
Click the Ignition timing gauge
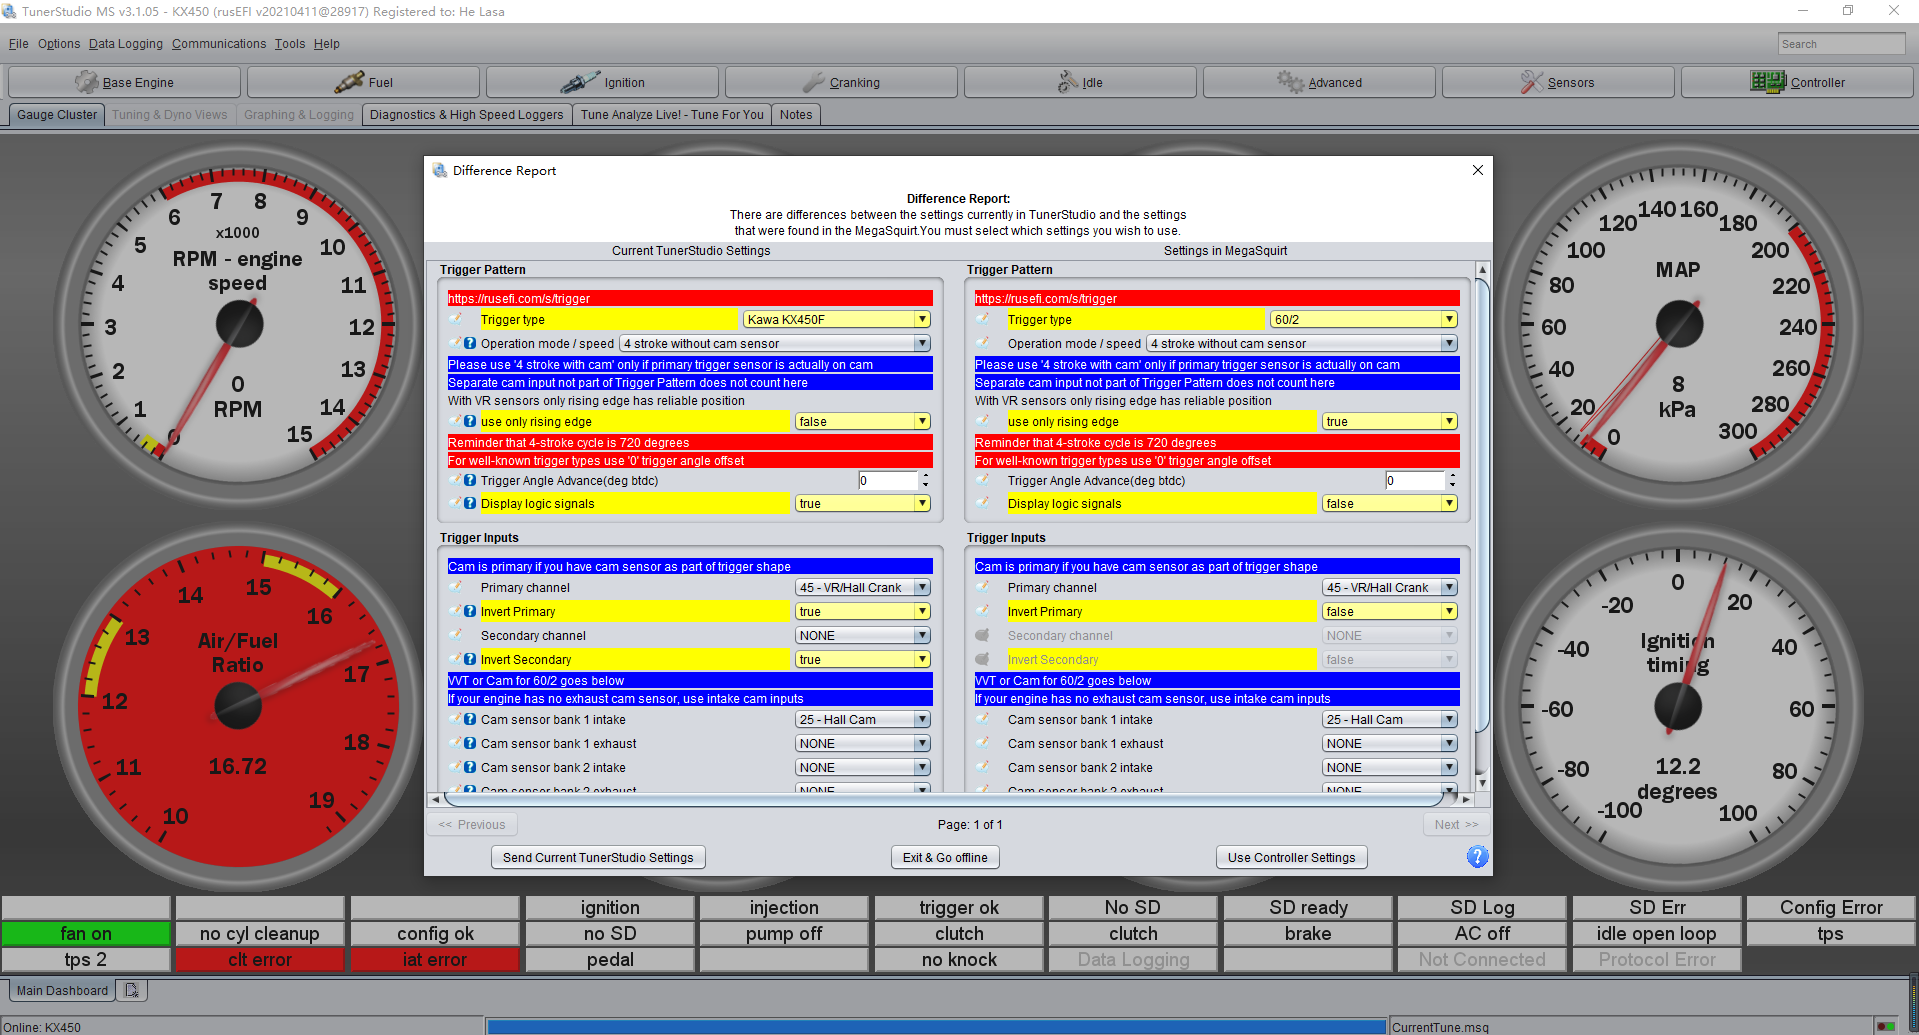click(1678, 706)
